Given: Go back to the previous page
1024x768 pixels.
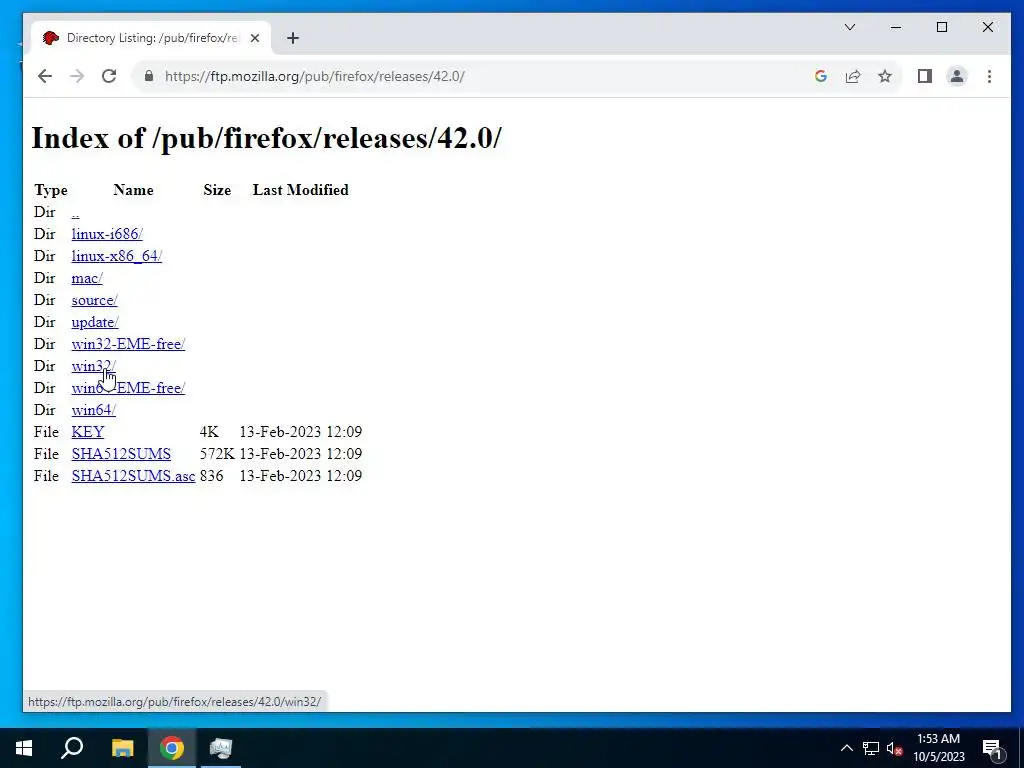Looking at the screenshot, I should click(44, 76).
